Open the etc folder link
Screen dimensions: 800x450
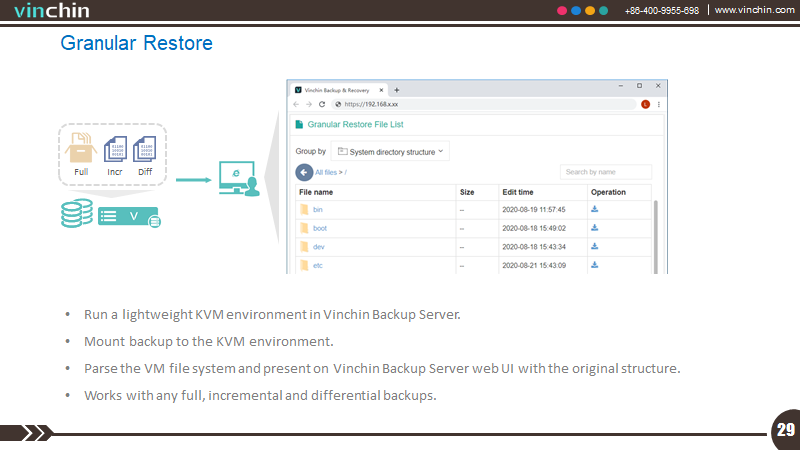click(318, 265)
